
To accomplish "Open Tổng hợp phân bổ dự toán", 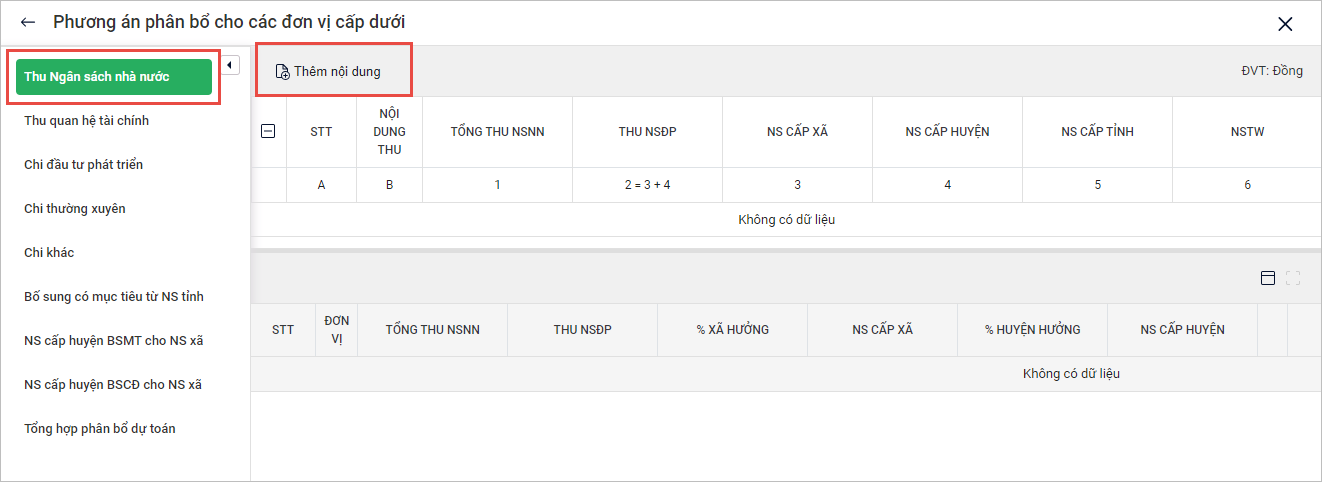I will click(x=100, y=429).
